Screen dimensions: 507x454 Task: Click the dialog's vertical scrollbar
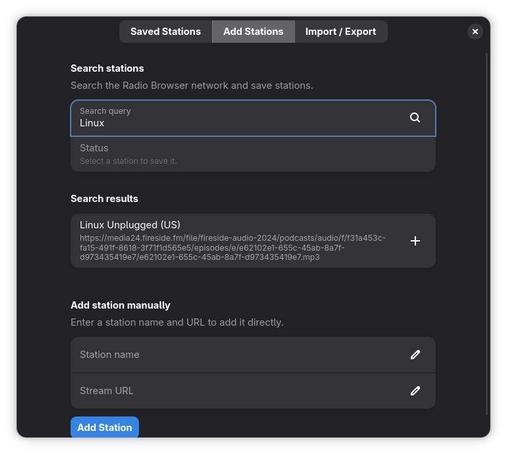pos(487,233)
